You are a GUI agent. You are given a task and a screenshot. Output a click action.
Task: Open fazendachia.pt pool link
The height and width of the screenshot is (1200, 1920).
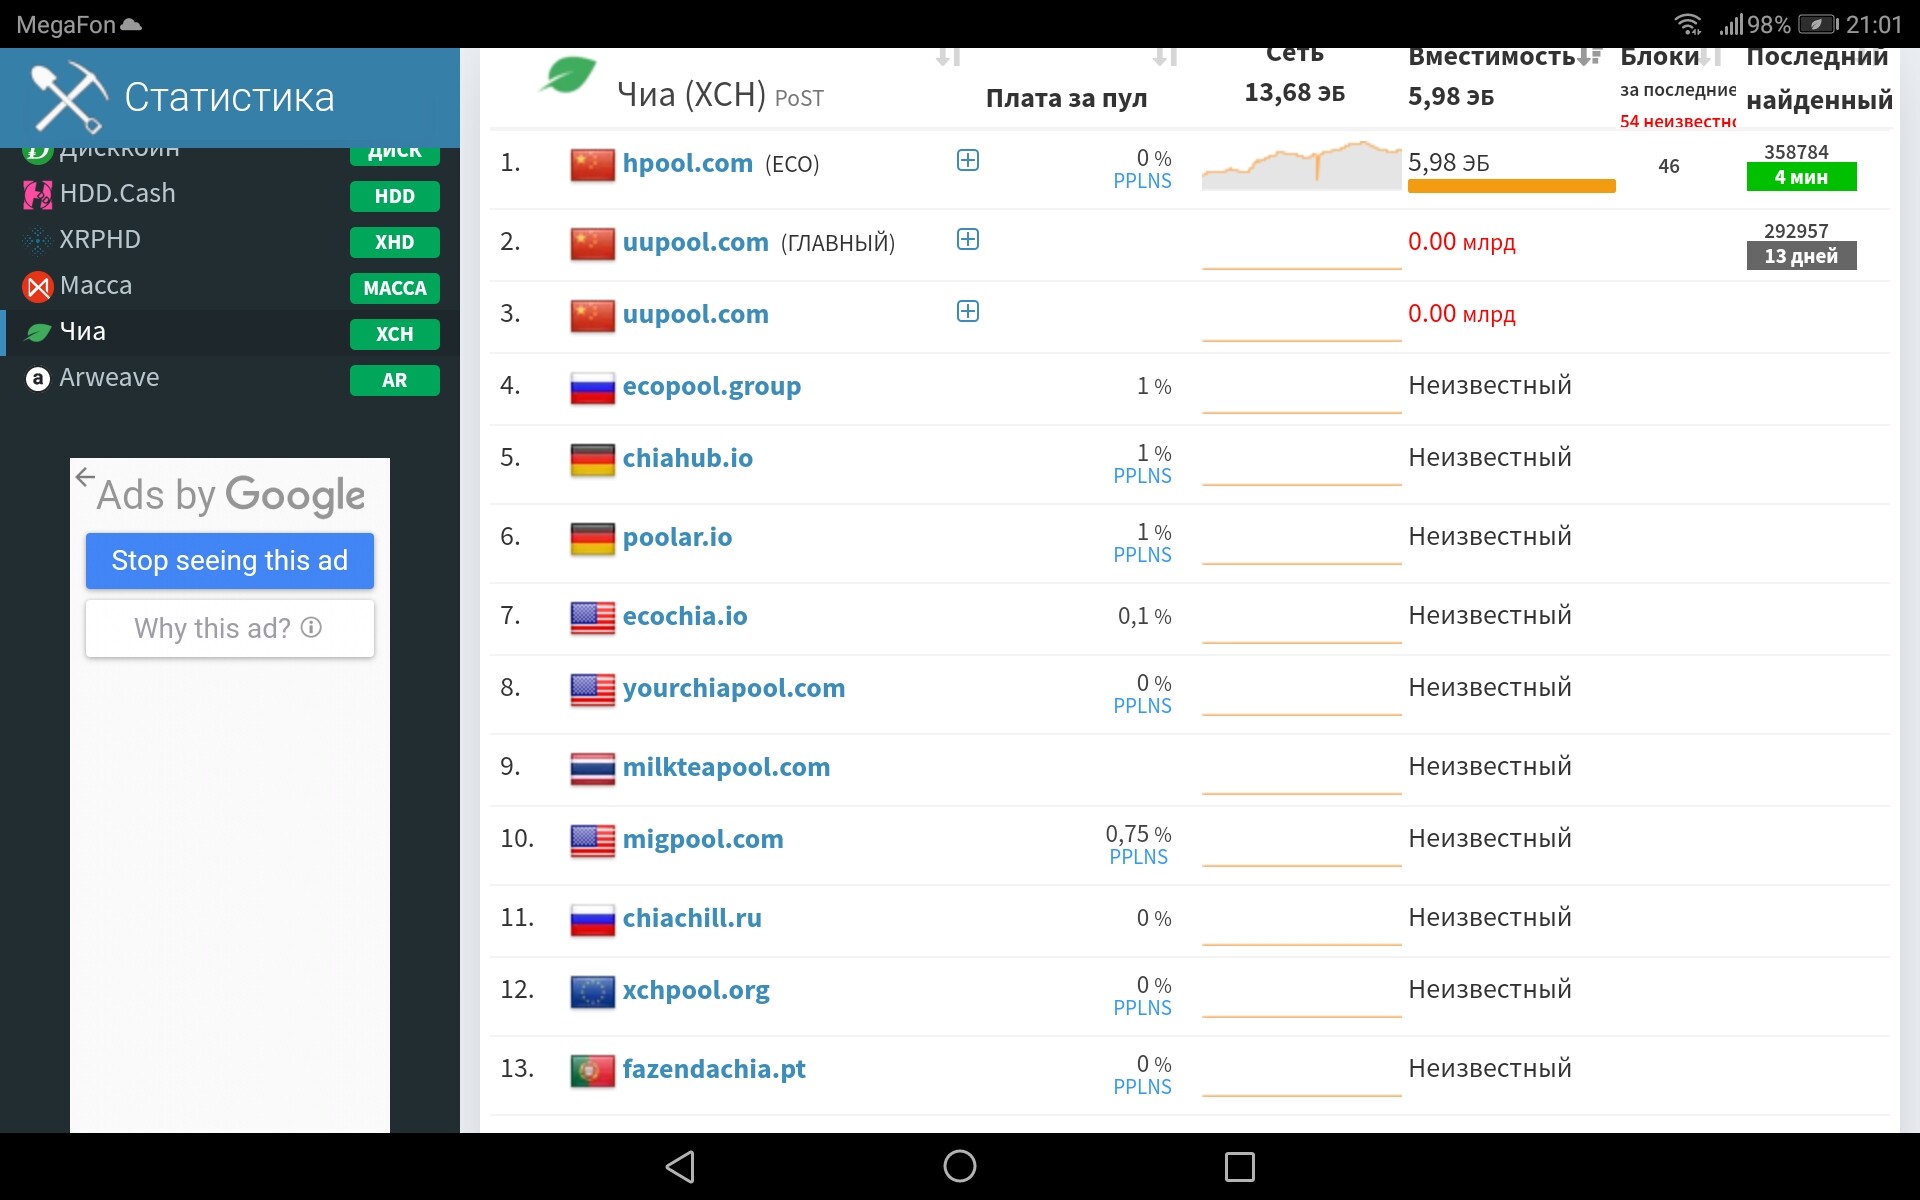(714, 1069)
